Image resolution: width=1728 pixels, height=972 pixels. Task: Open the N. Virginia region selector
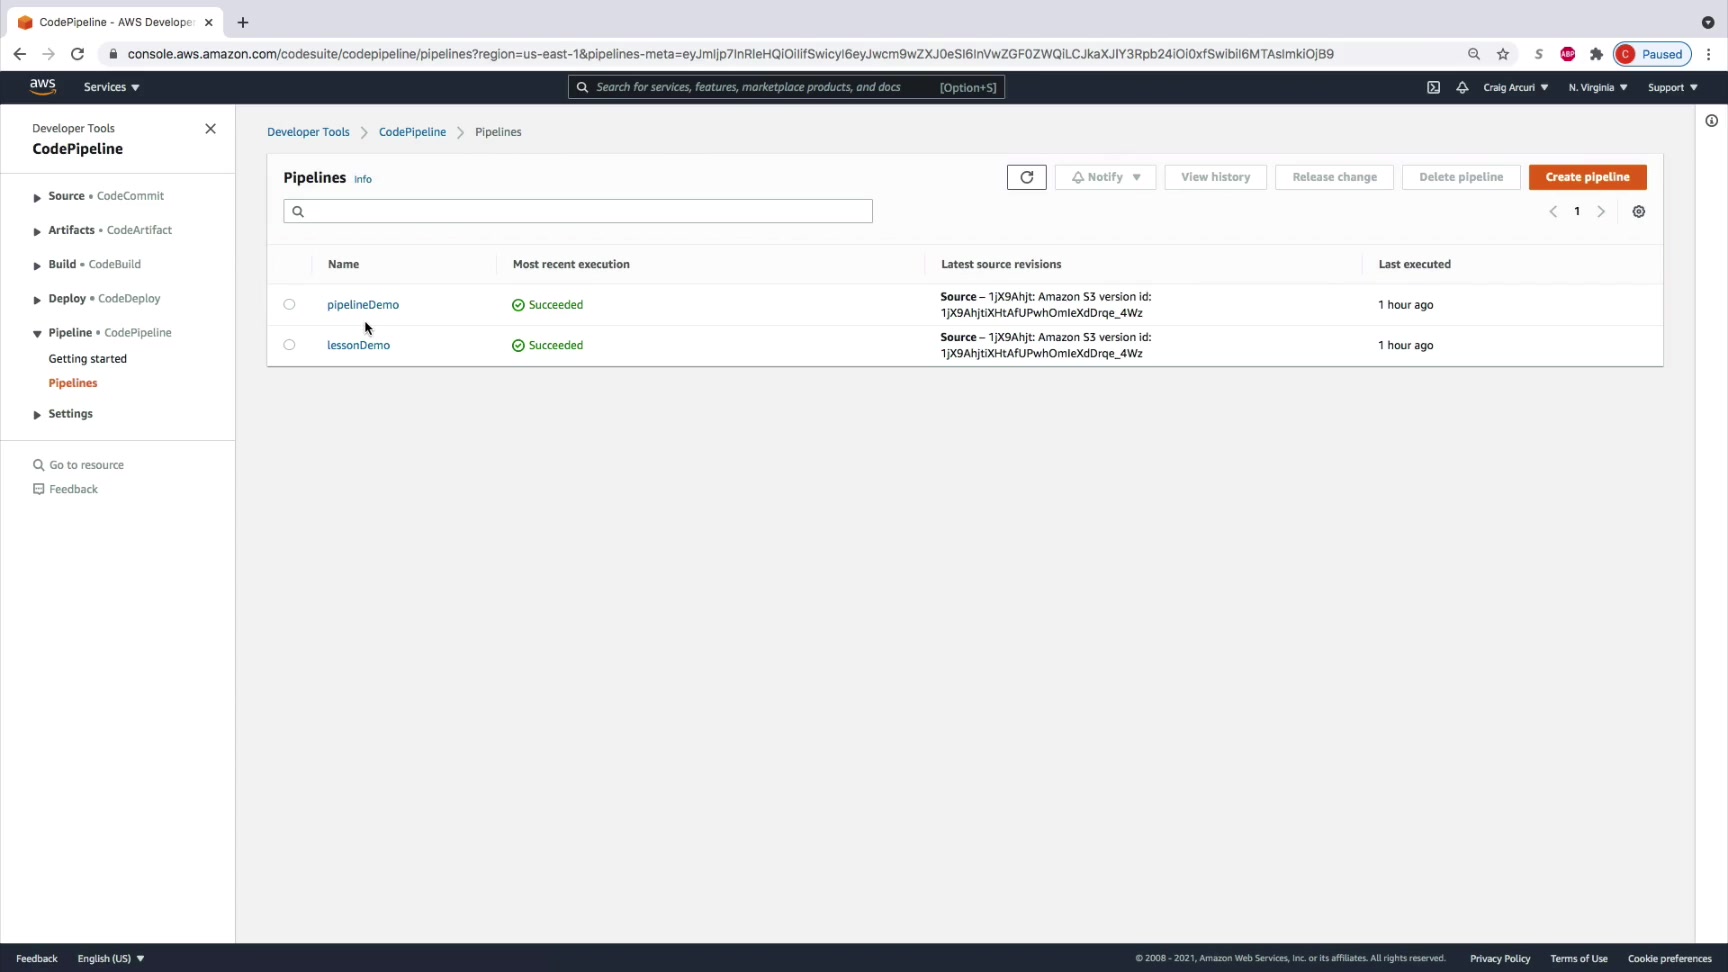(x=1598, y=87)
